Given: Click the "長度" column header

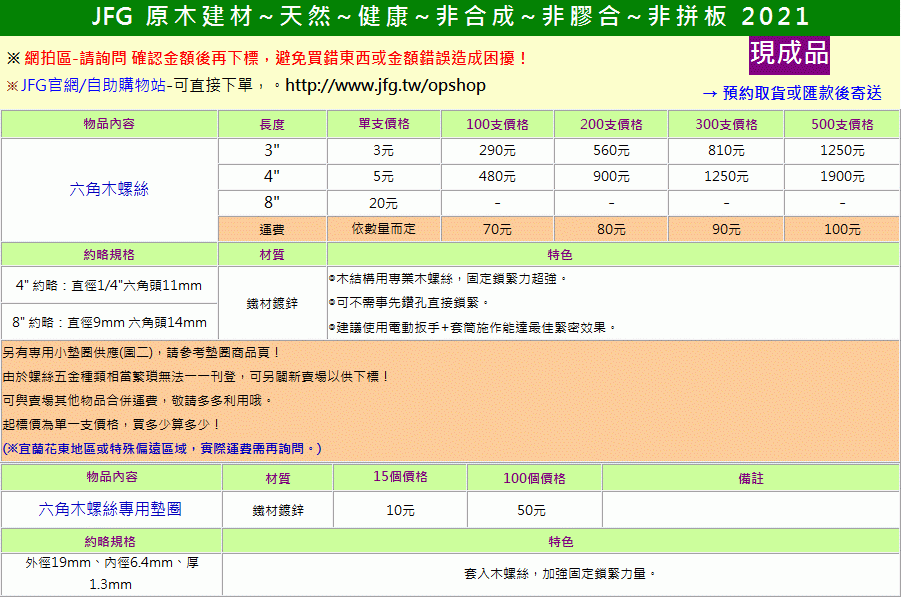Looking at the screenshot, I should coord(272,124).
